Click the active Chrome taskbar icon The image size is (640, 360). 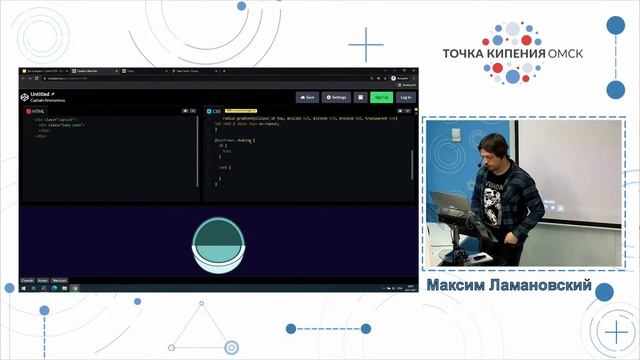pos(75,288)
